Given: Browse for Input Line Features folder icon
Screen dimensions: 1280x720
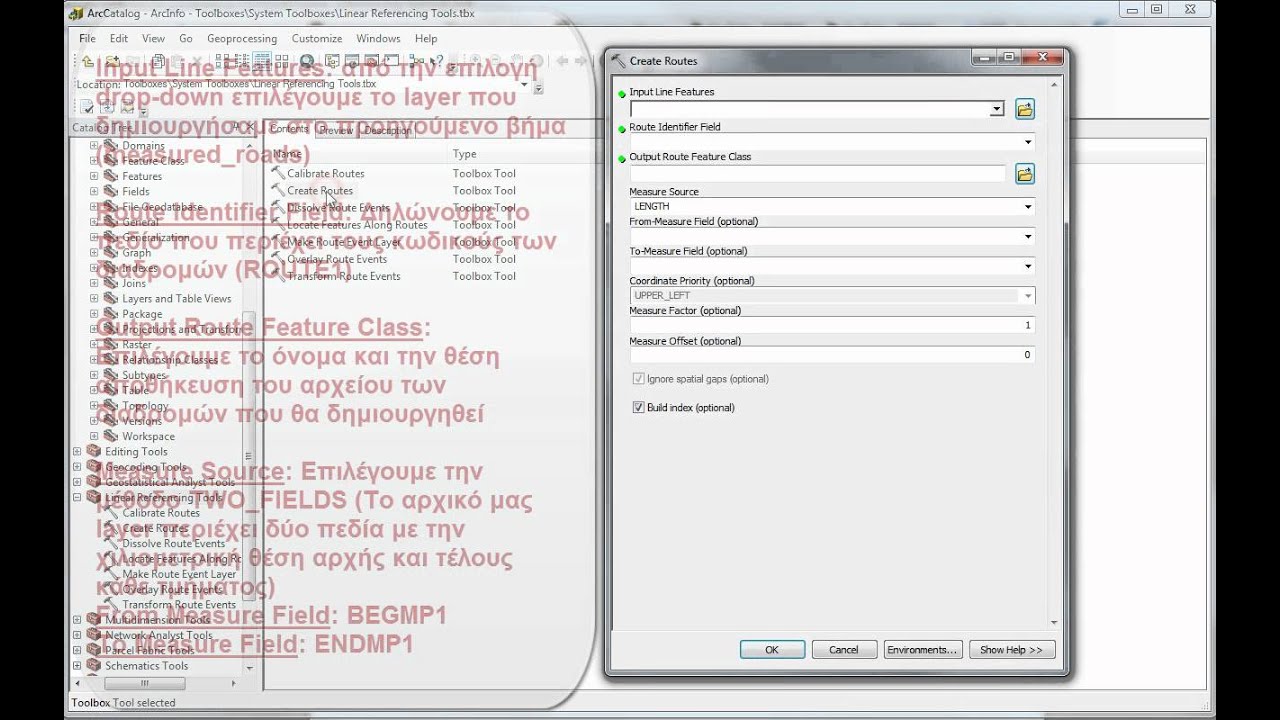Looking at the screenshot, I should point(1025,109).
